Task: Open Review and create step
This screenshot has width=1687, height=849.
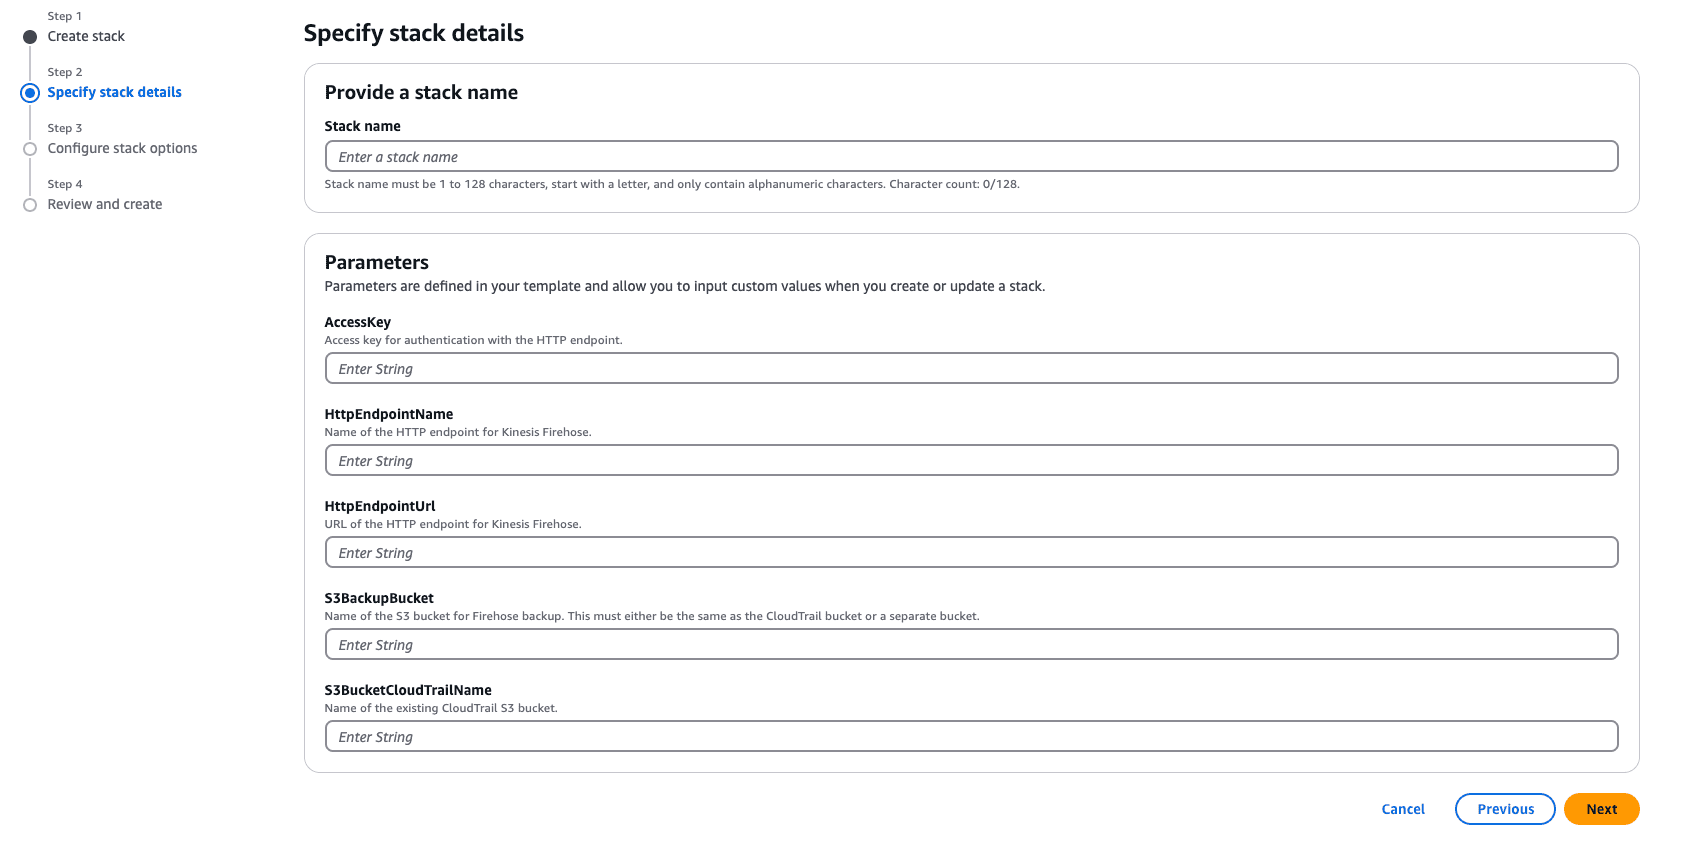Action: (104, 204)
